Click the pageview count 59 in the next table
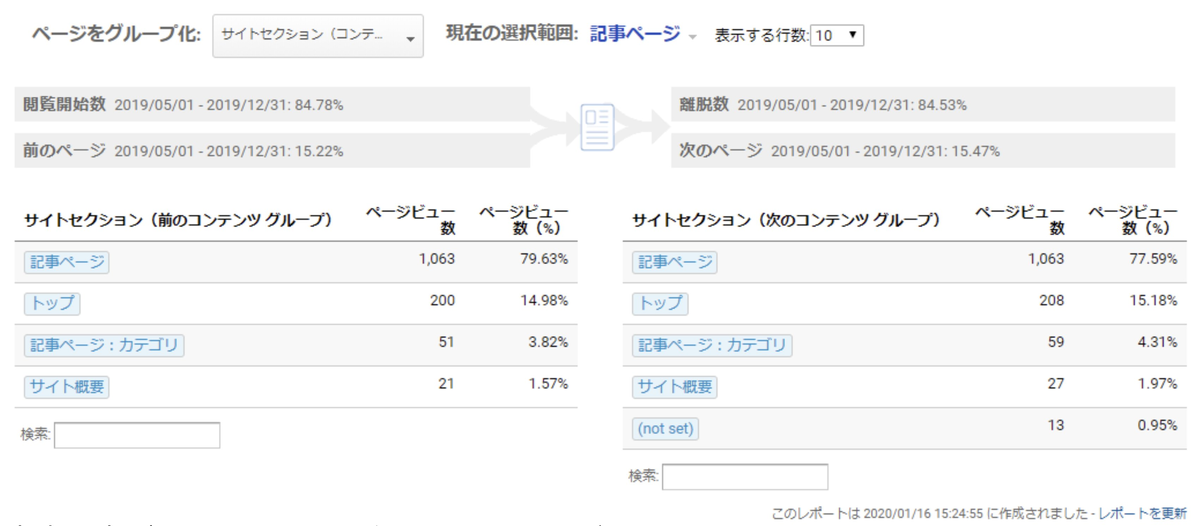Image resolution: width=1200 pixels, height=526 pixels. coord(1054,342)
